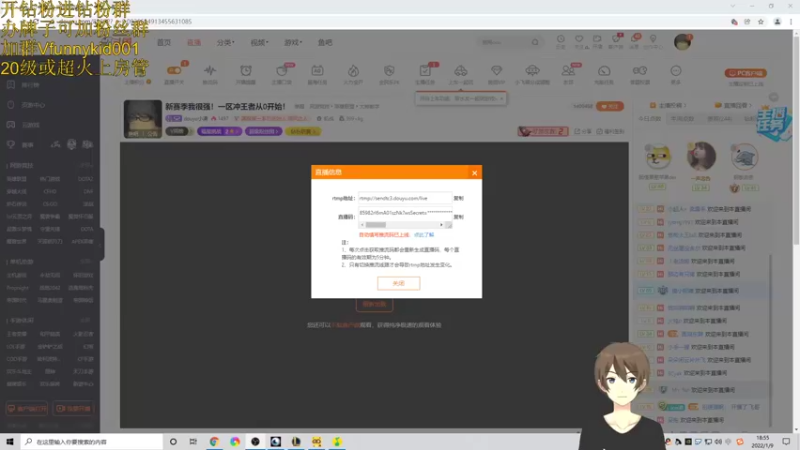Open the blue learn-more link in dialog
The height and width of the screenshot is (450, 800).
(x=424, y=235)
